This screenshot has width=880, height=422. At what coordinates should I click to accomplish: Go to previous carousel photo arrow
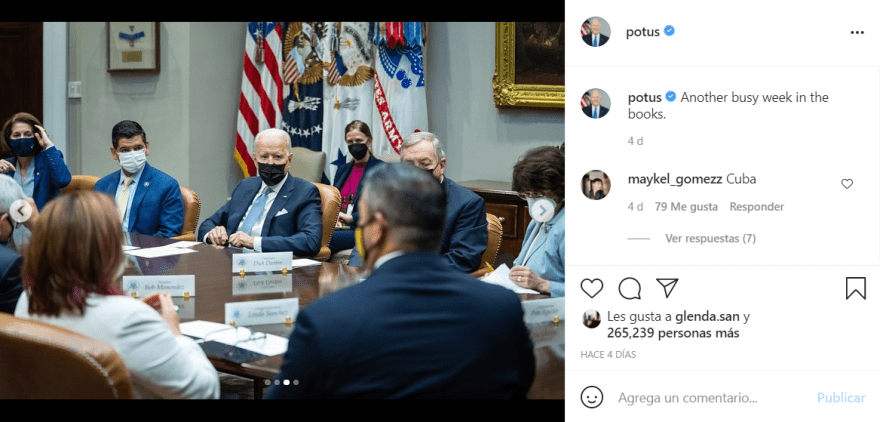coord(21,211)
